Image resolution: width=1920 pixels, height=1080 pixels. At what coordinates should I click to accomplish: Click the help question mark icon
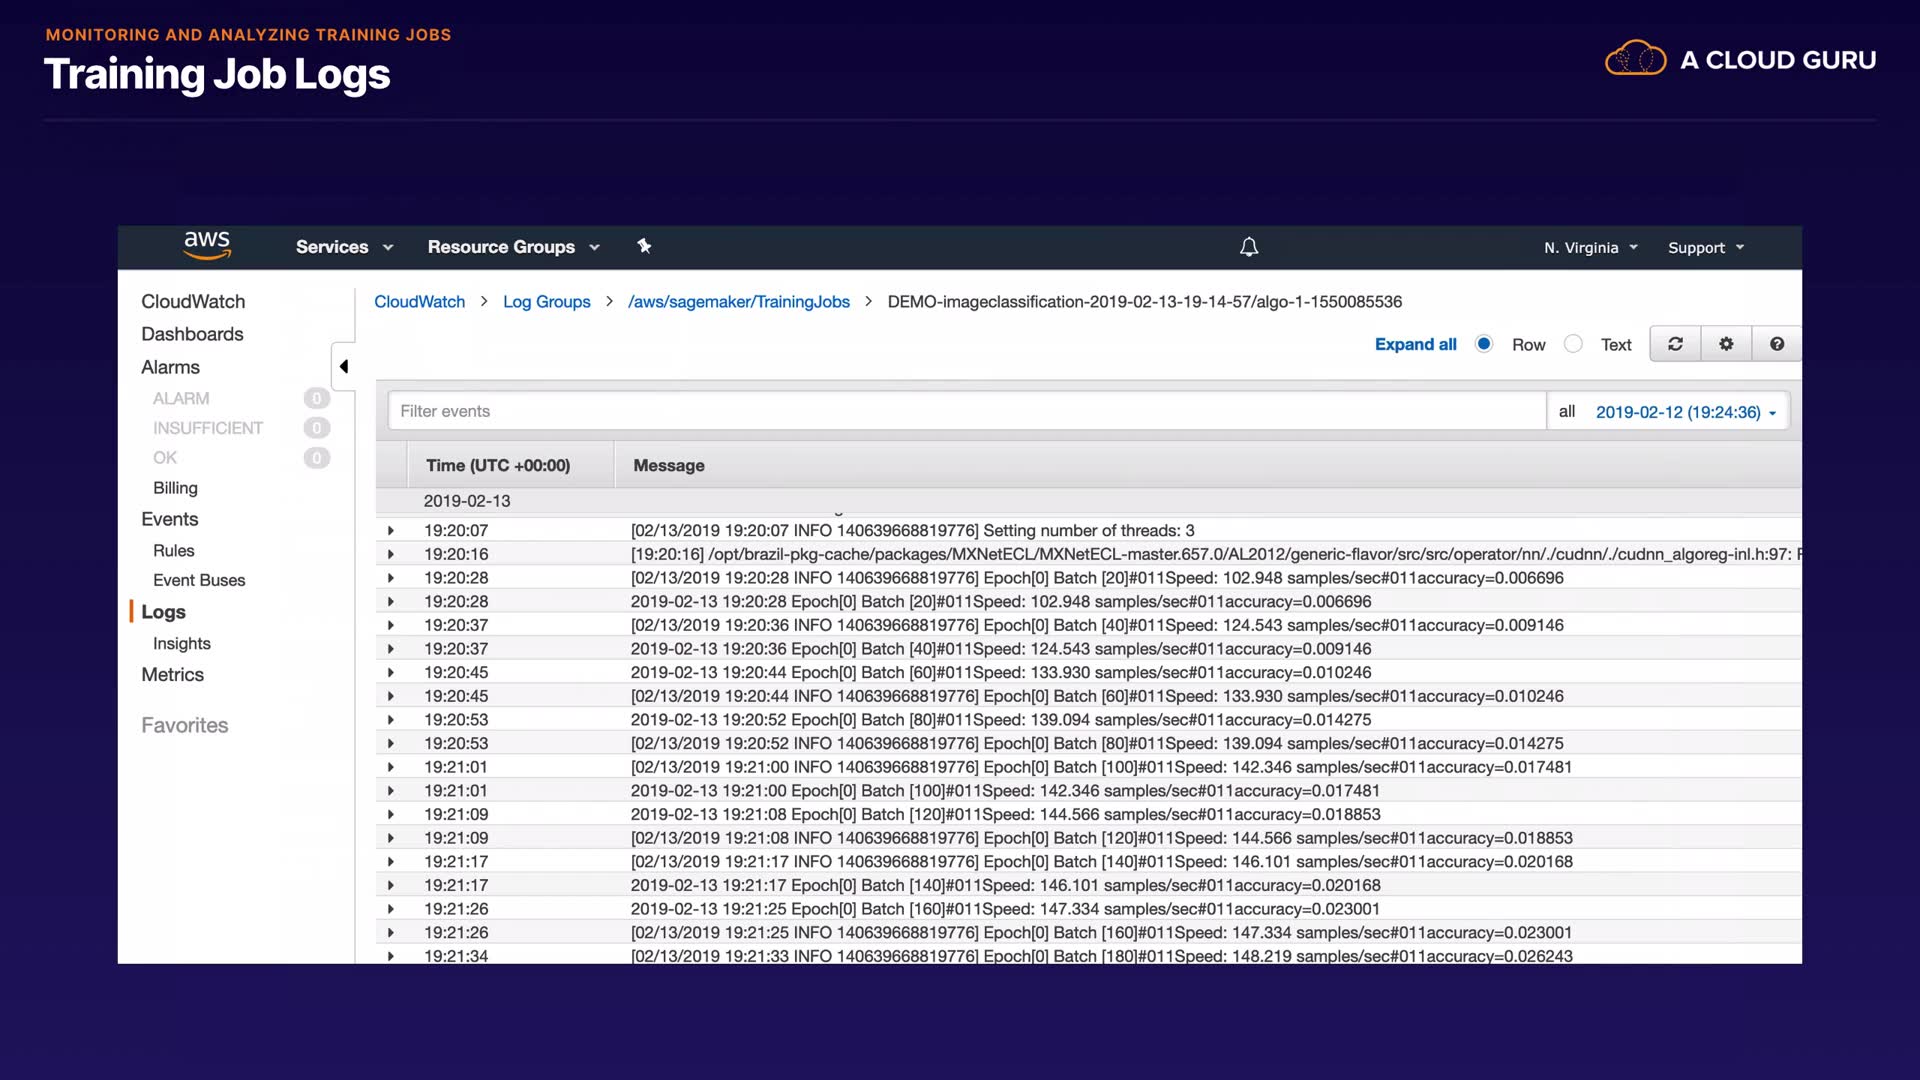pyautogui.click(x=1777, y=344)
